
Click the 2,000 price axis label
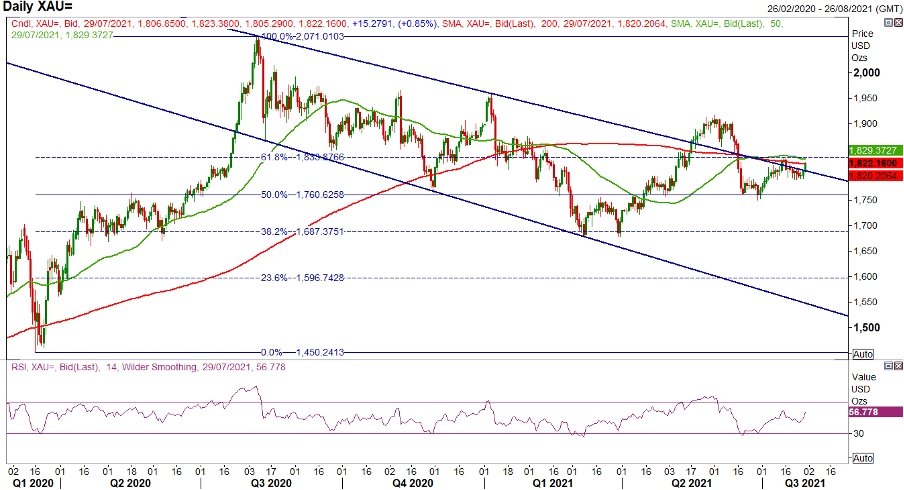point(867,73)
